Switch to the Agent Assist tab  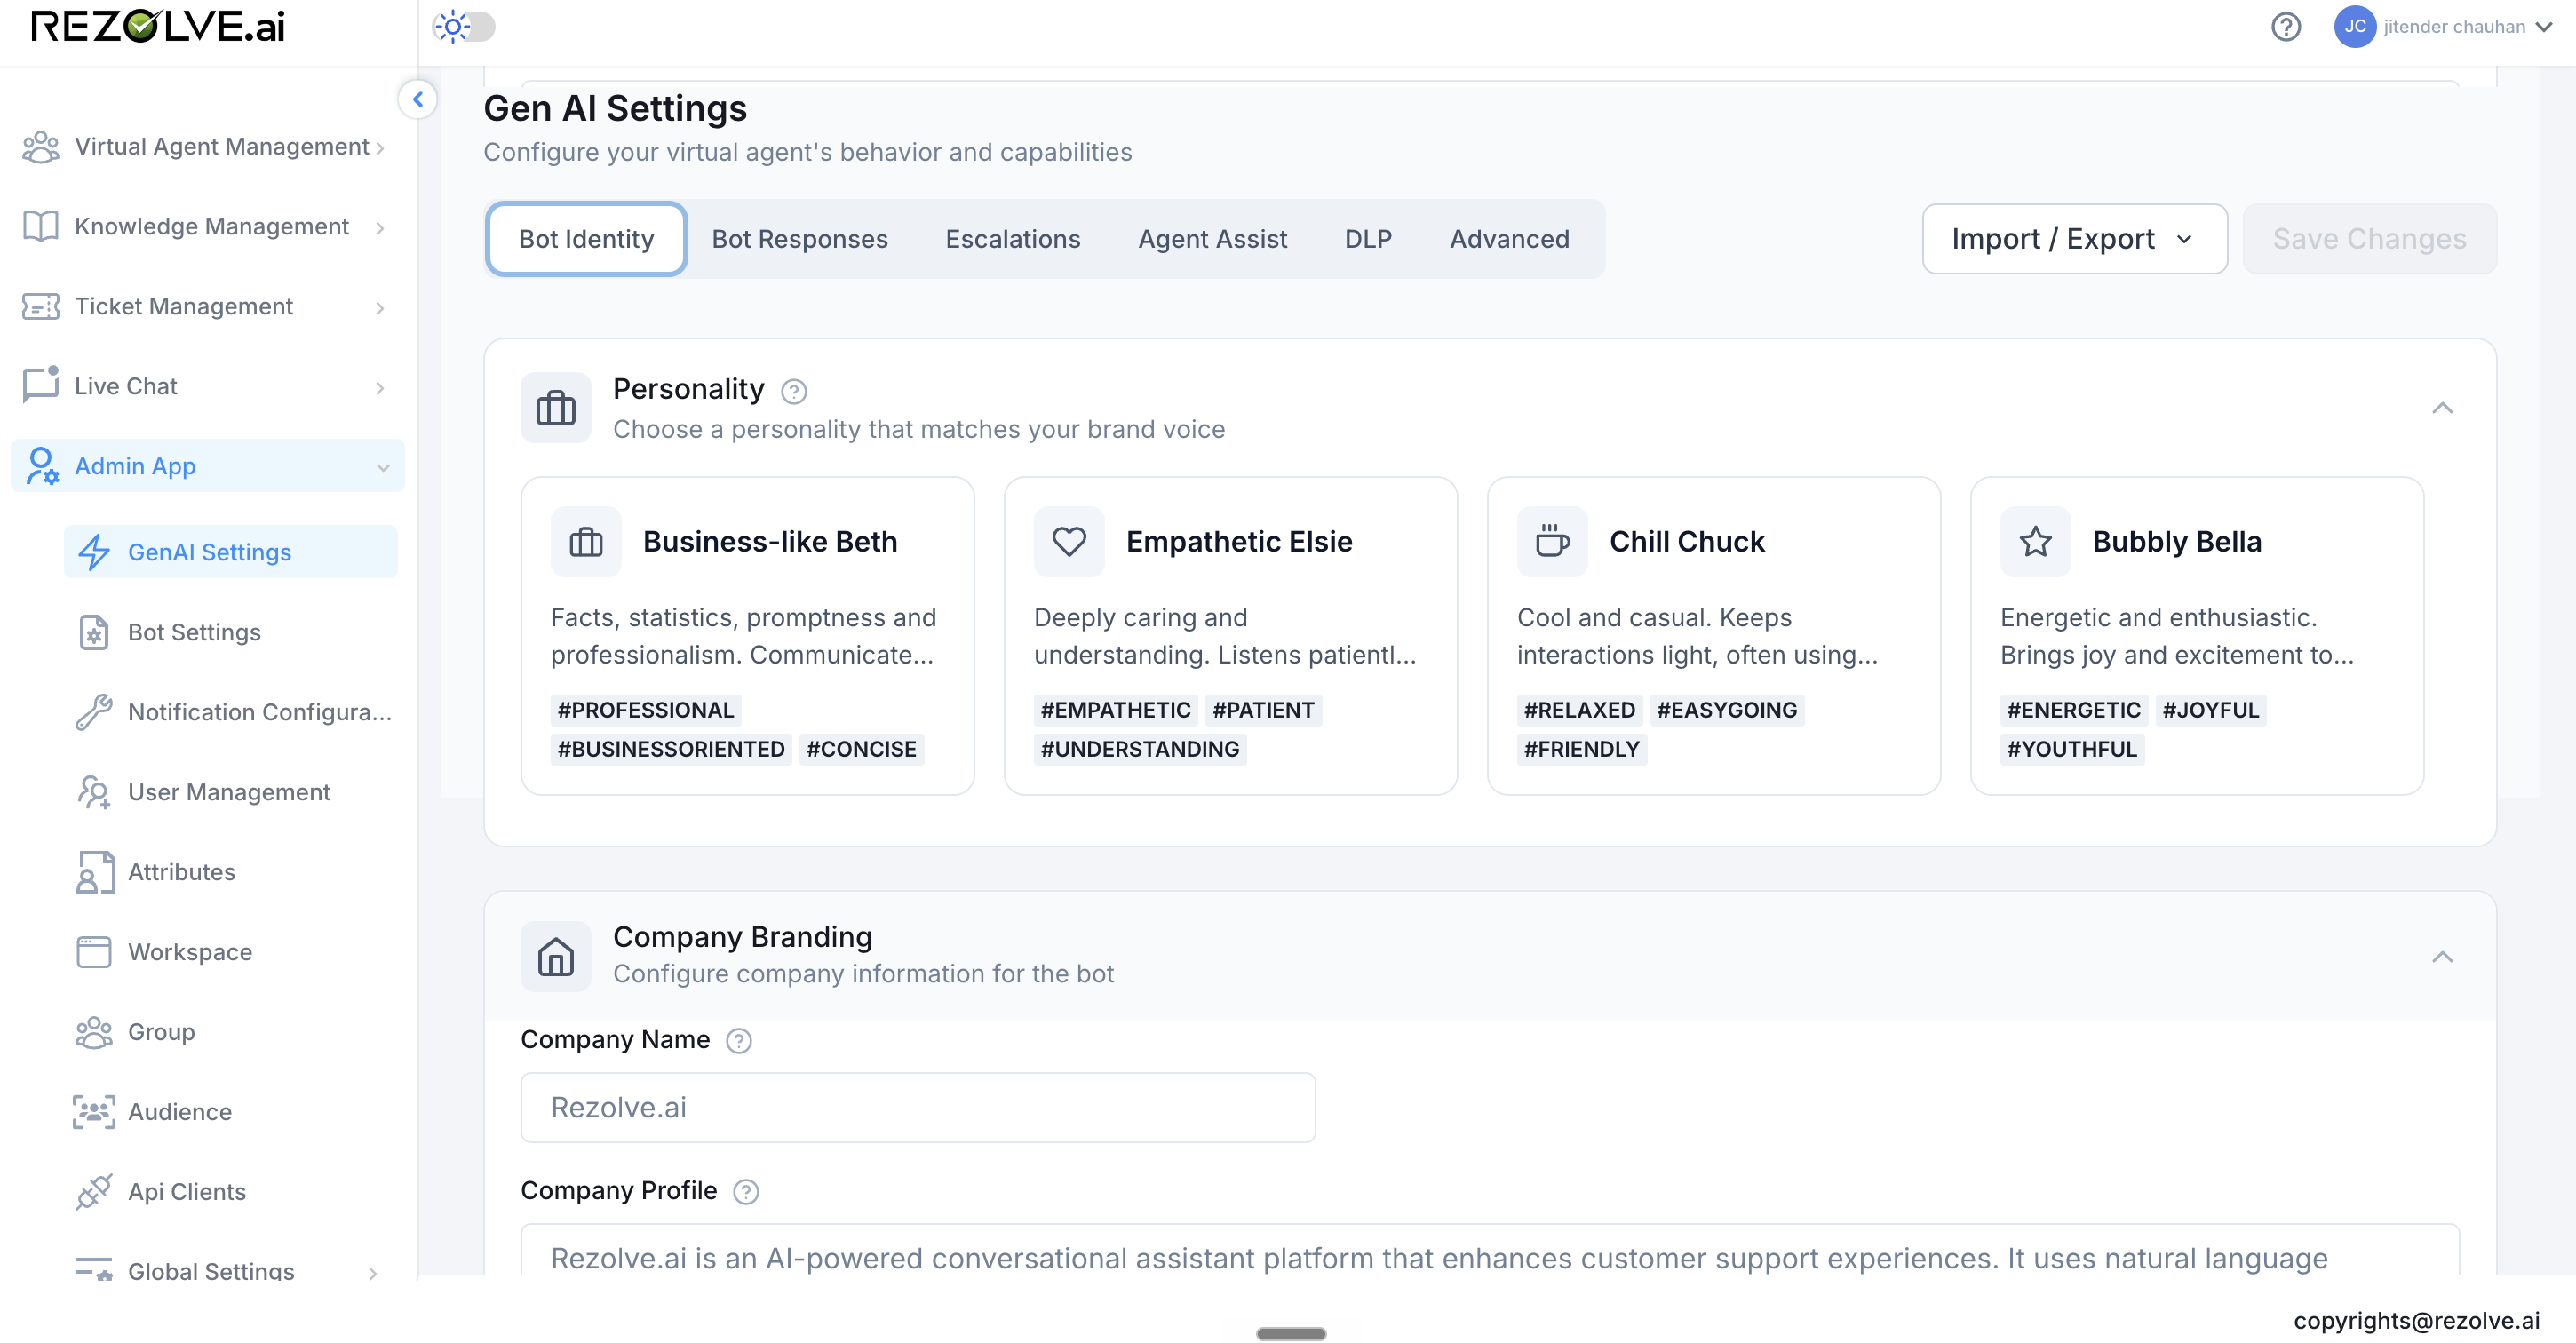[1212, 239]
